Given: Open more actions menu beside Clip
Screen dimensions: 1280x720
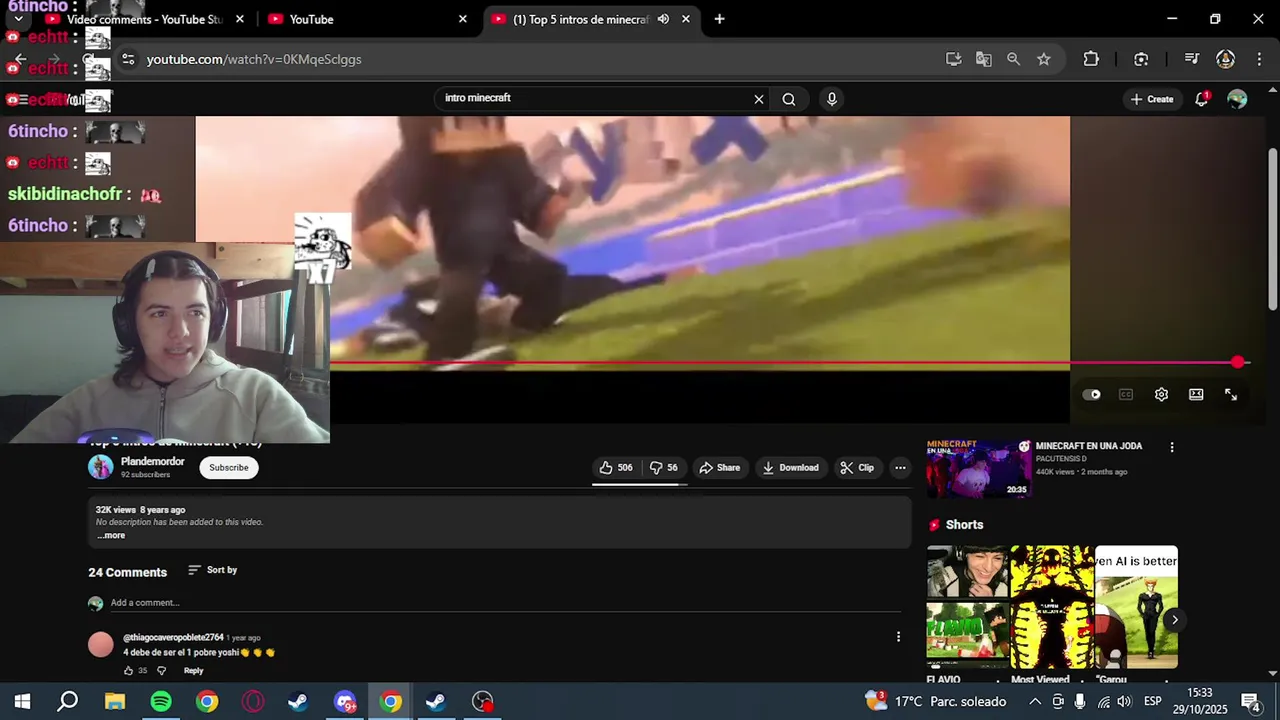Looking at the screenshot, I should [x=900, y=468].
